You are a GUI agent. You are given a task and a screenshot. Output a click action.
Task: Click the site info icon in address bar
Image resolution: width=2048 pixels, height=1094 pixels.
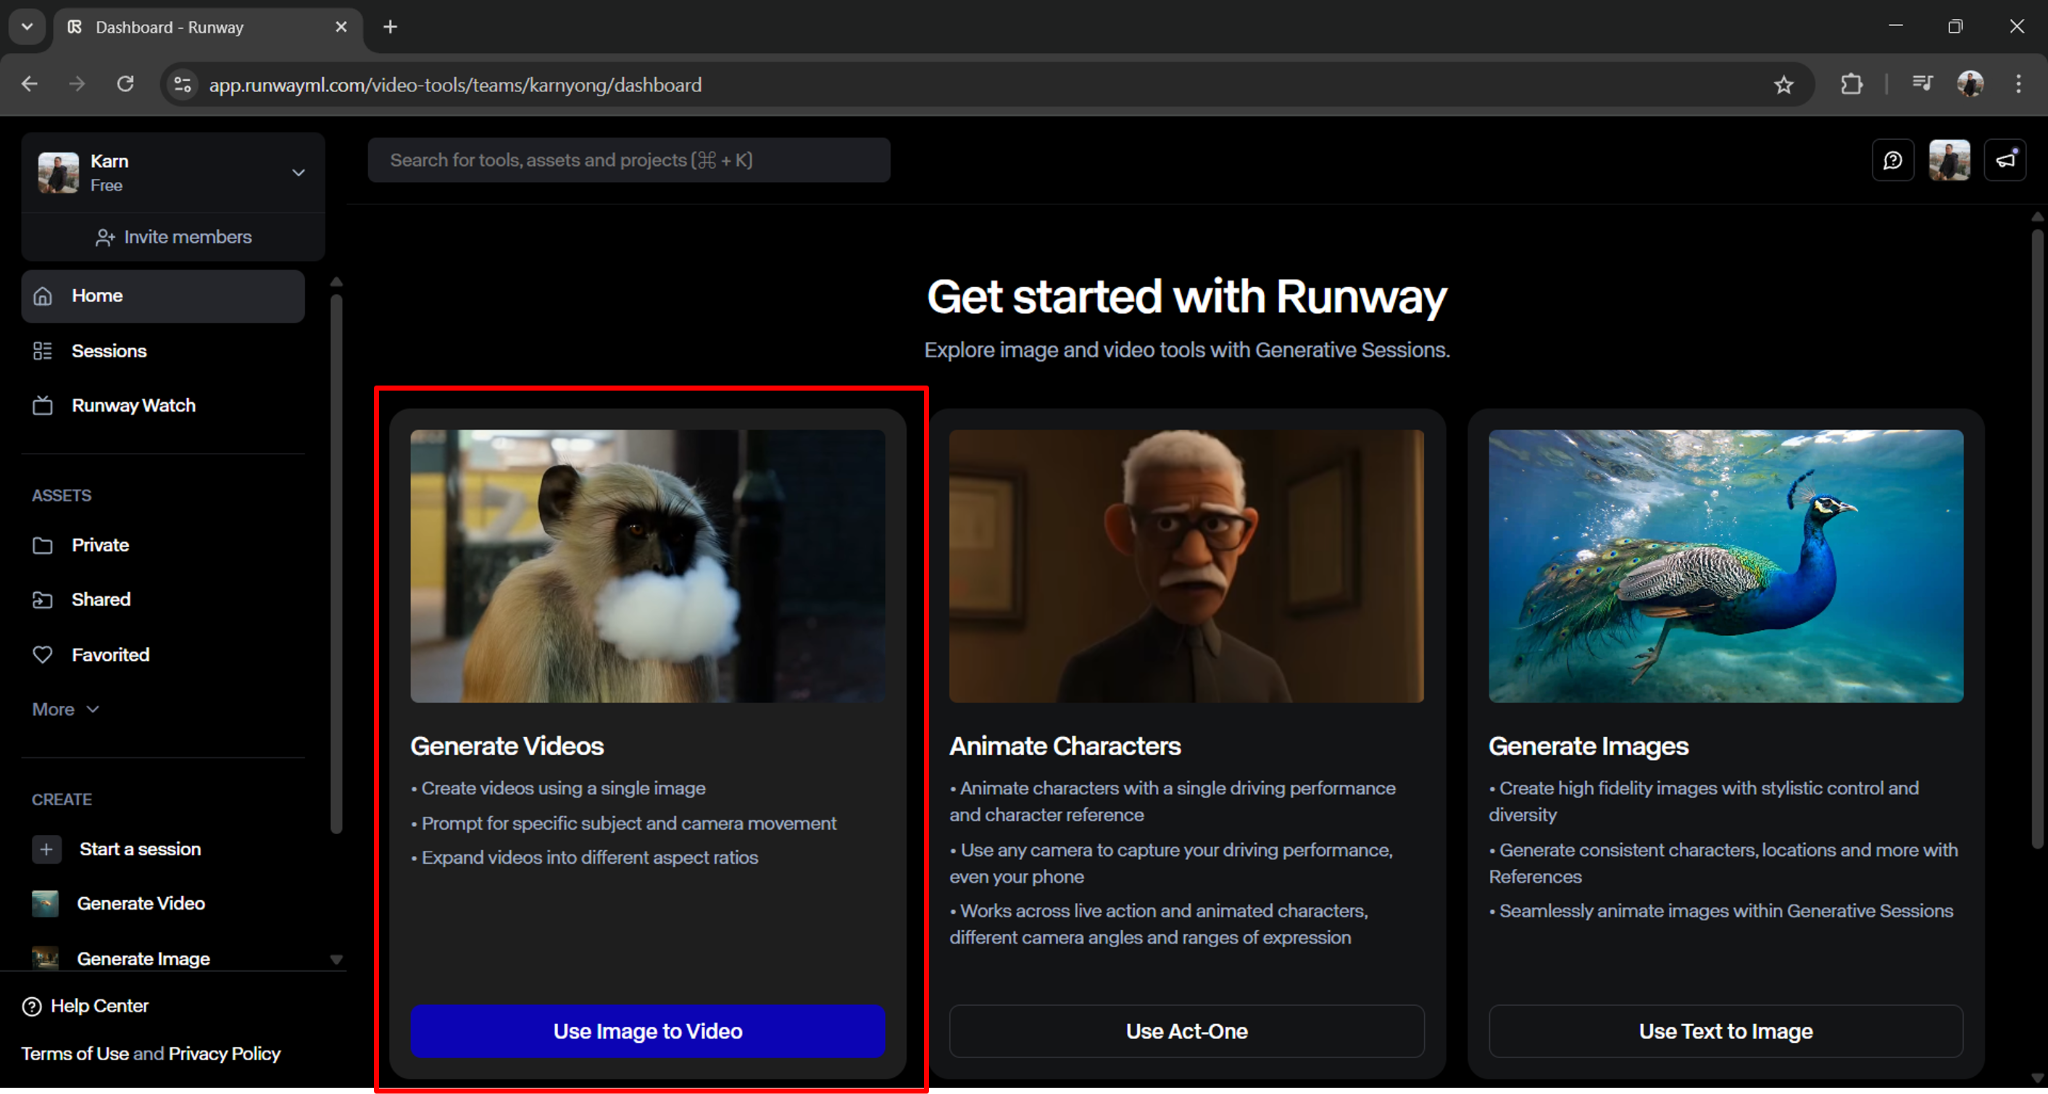tap(182, 85)
